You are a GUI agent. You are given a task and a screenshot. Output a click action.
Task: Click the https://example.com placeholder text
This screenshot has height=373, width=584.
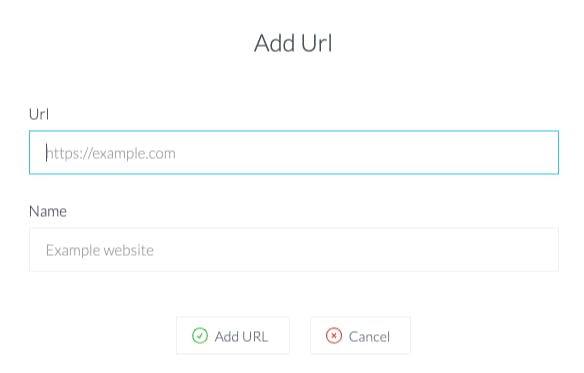(x=111, y=154)
